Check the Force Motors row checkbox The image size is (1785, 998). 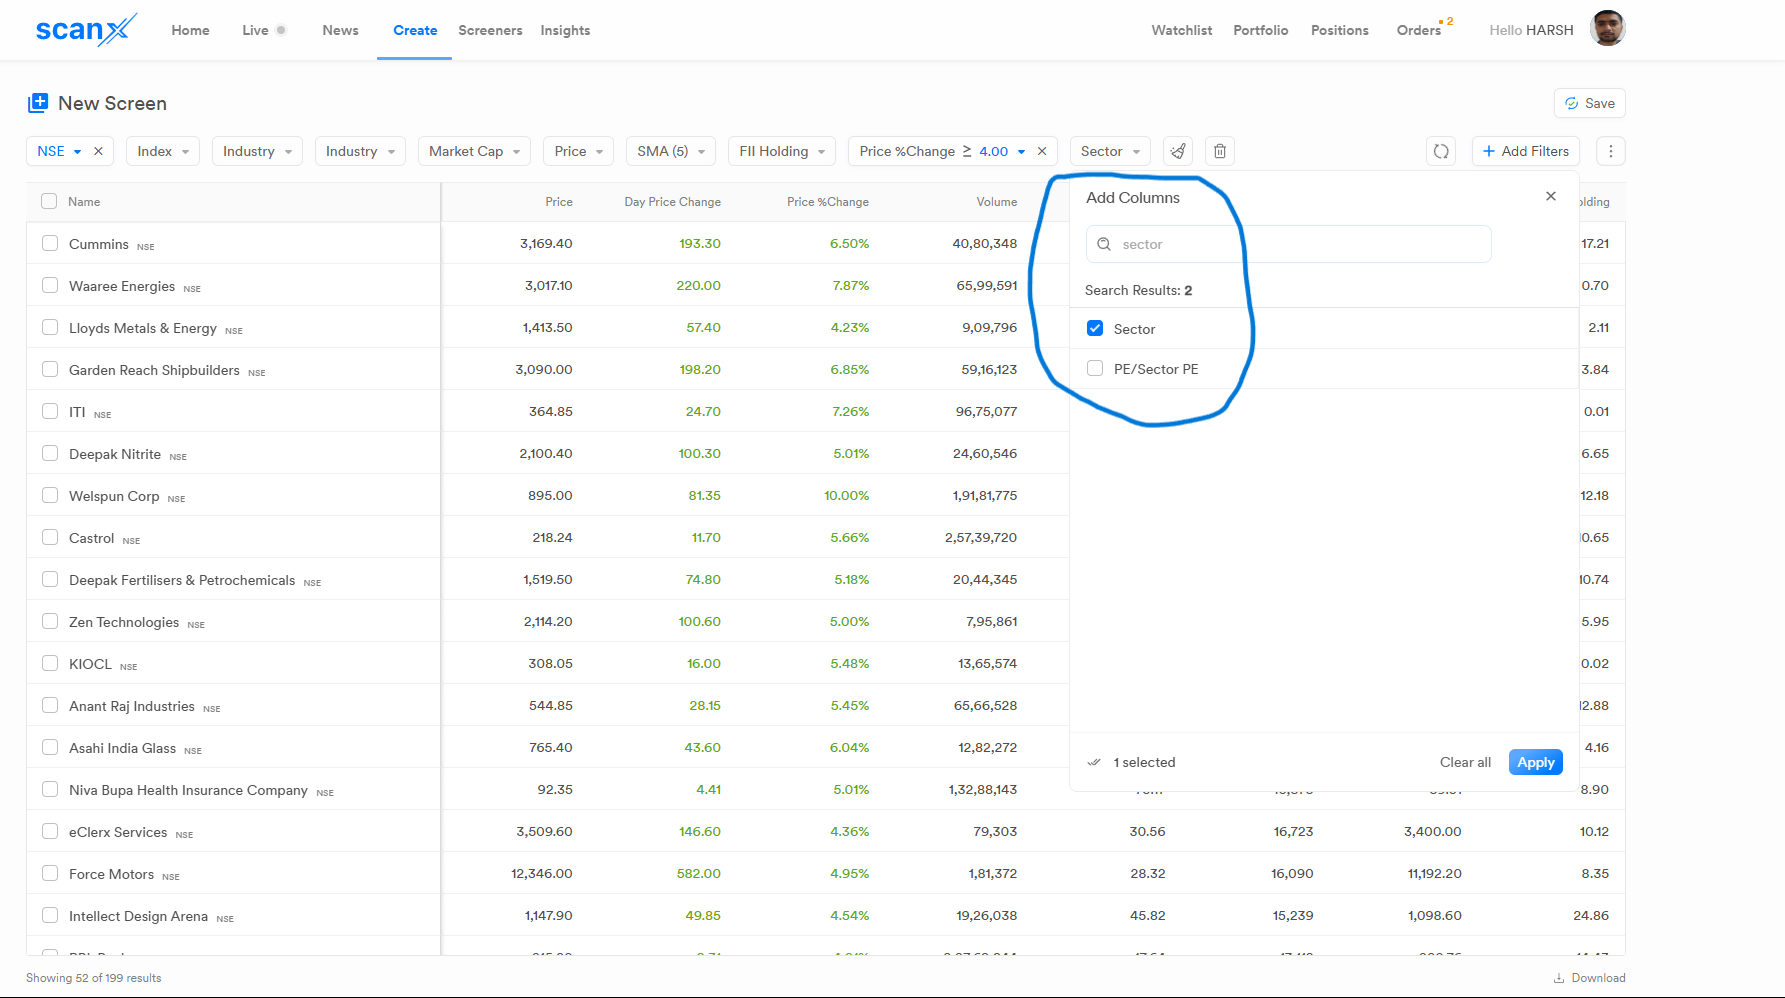[x=50, y=873]
